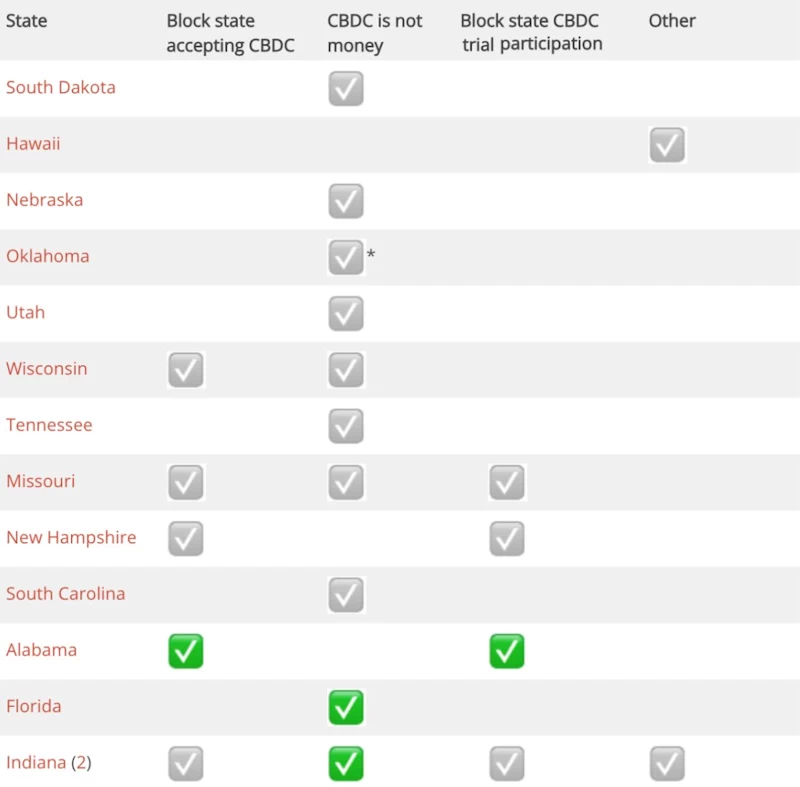The width and height of the screenshot is (800, 787).
Task: Click Alabama's green Block state accepting CBDC checkmark
Action: coord(186,651)
